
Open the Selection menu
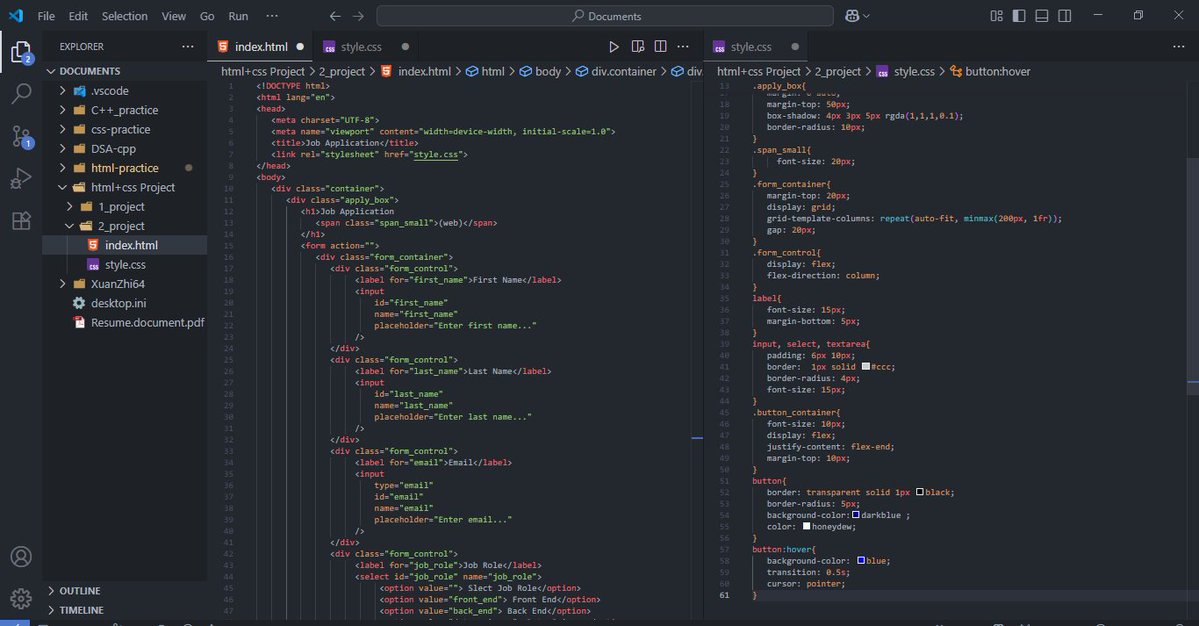coord(125,16)
